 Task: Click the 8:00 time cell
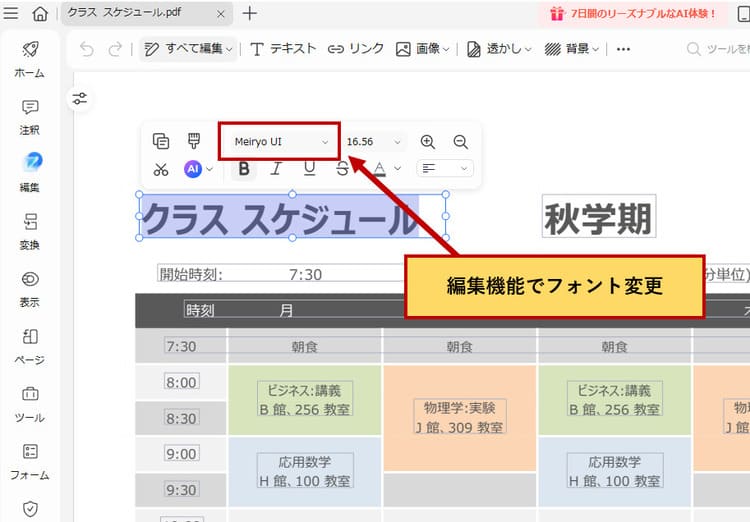pos(181,382)
